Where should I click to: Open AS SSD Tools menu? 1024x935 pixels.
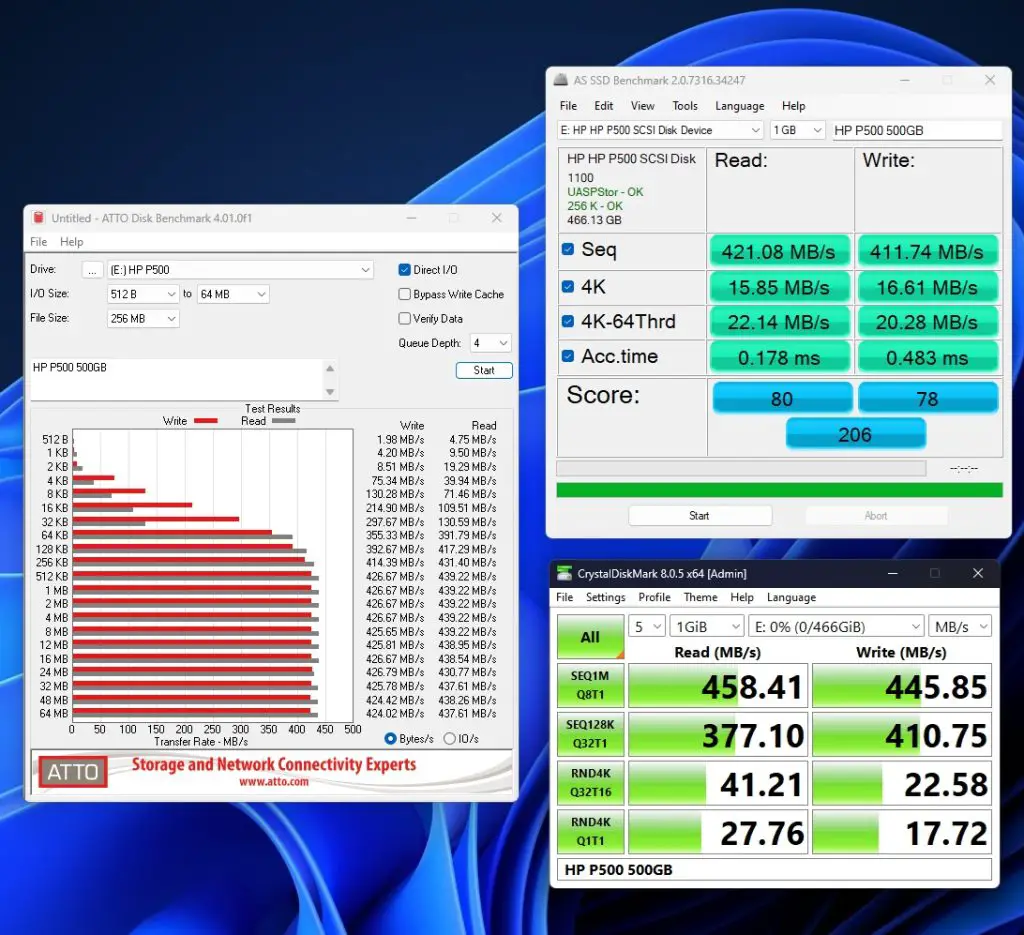pos(685,106)
